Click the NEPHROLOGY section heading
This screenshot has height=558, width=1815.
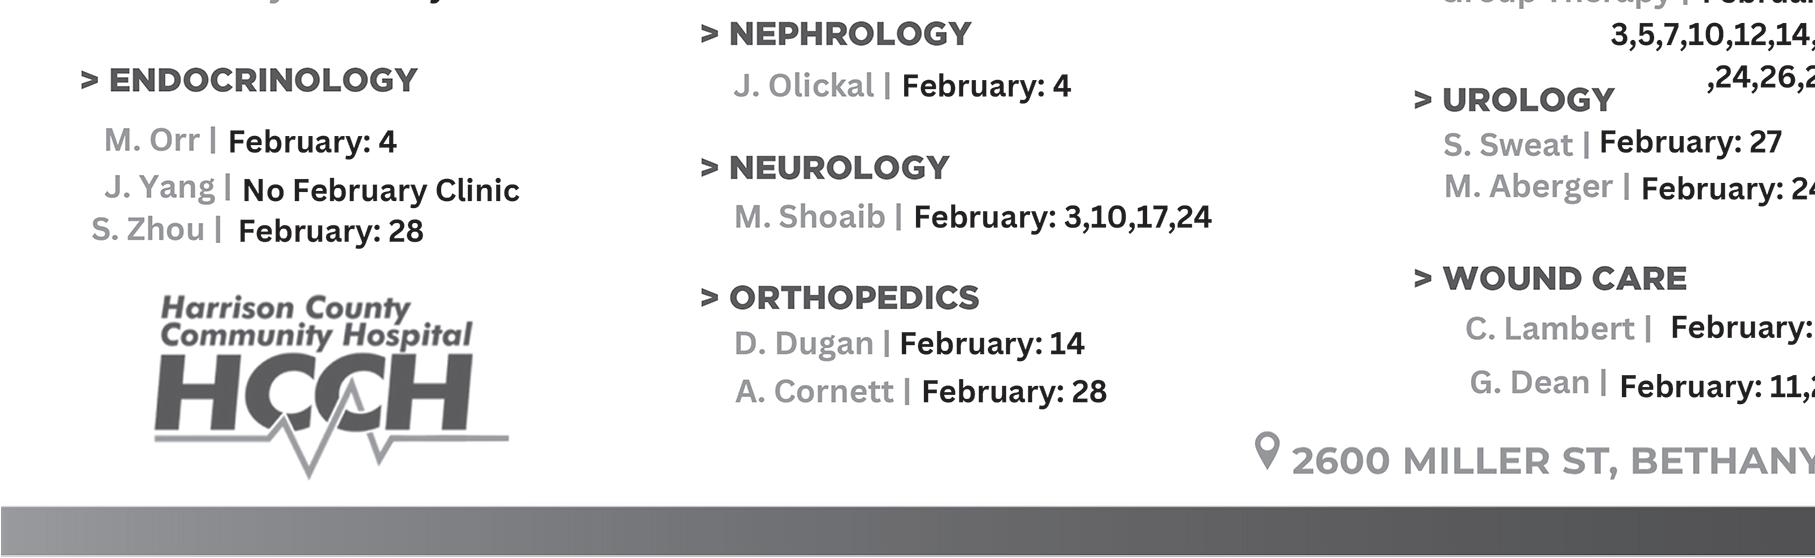(x=836, y=34)
